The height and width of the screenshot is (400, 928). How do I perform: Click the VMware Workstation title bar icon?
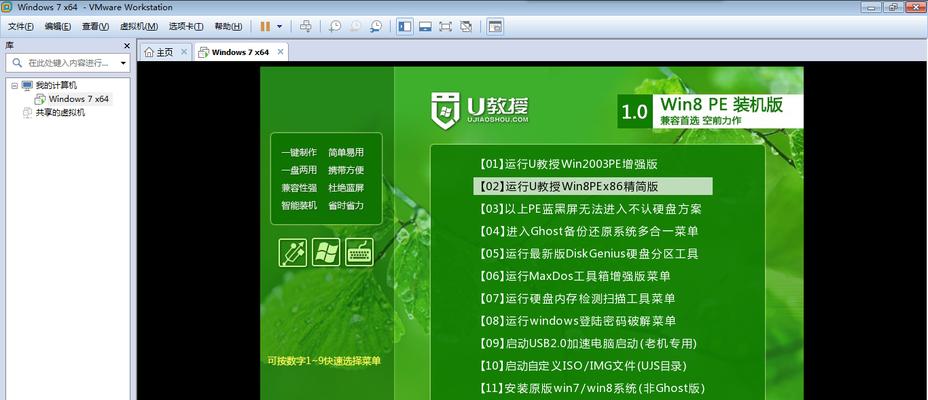coord(7,7)
